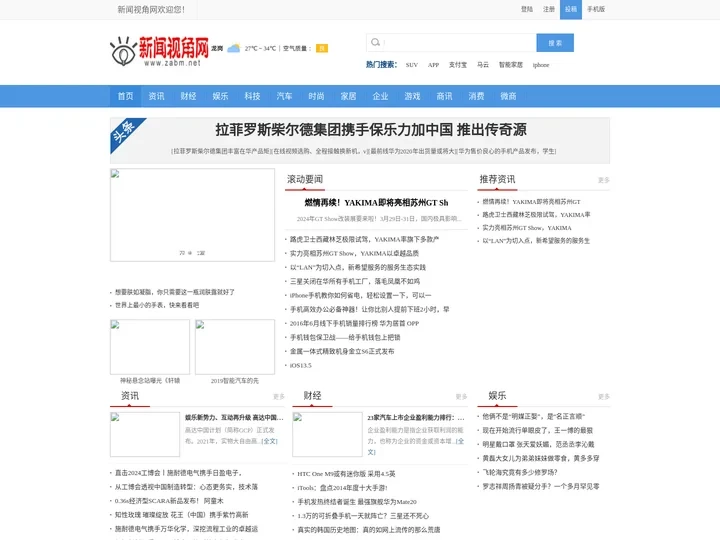Open thumbnail above 神秘悬念站曝光 caption

(x=150, y=347)
